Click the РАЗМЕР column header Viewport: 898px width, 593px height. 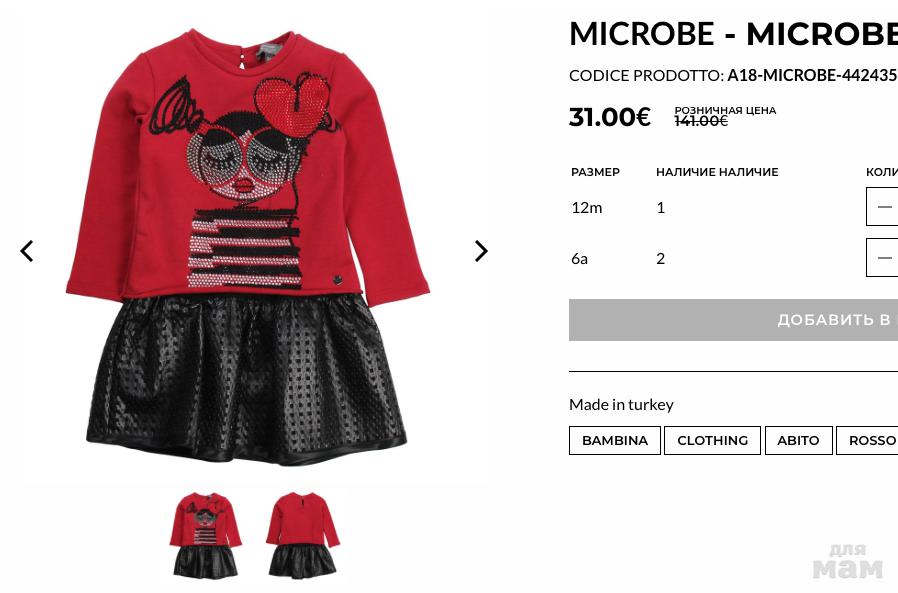595,172
